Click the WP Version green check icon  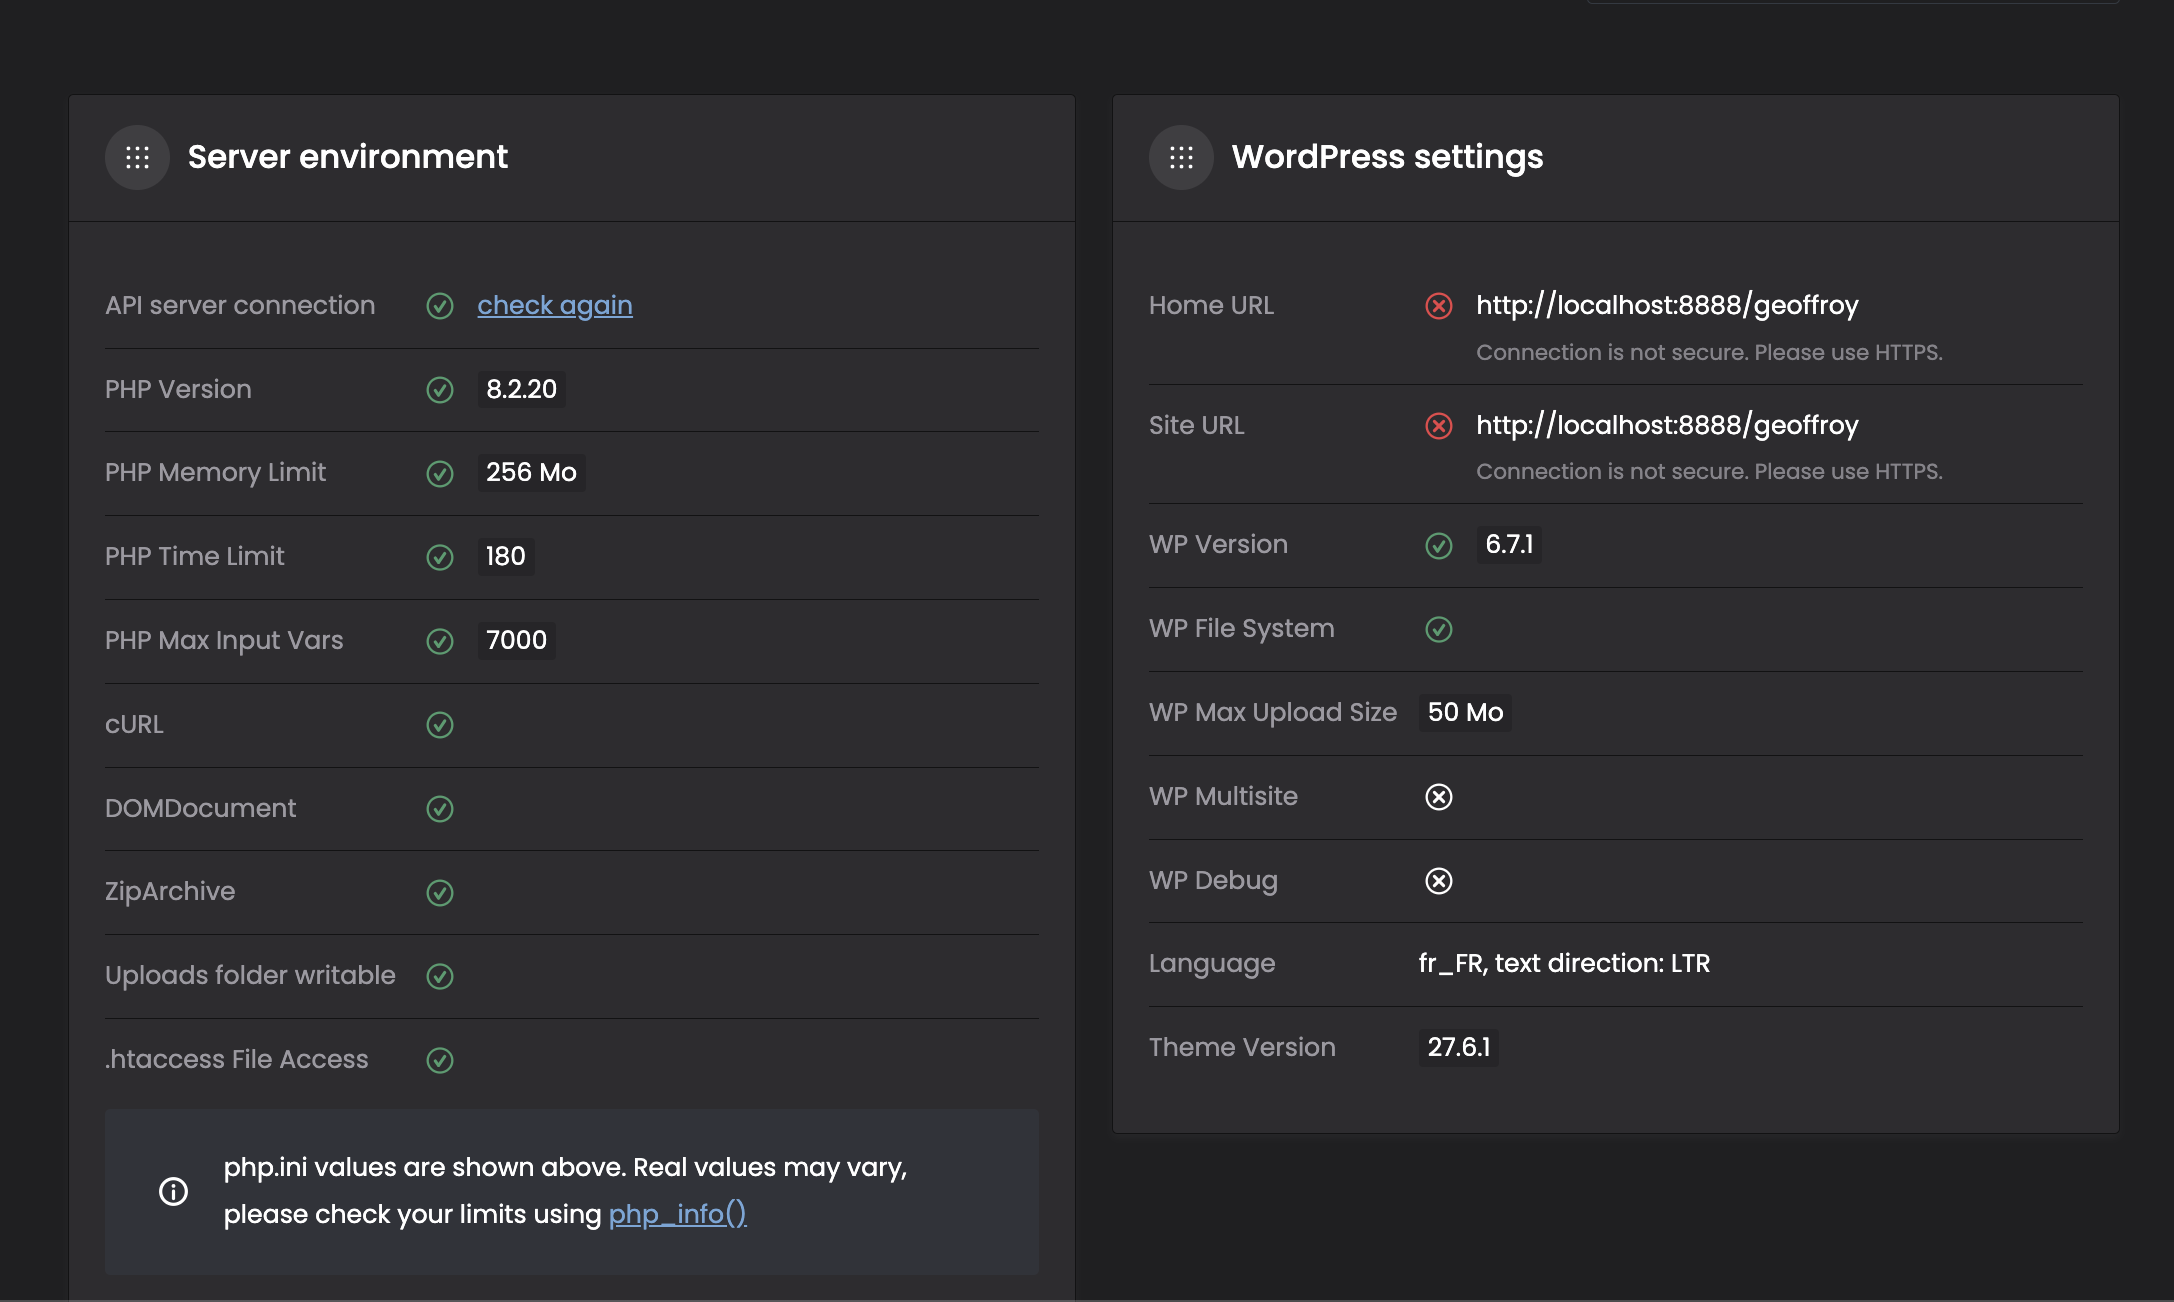click(1439, 545)
